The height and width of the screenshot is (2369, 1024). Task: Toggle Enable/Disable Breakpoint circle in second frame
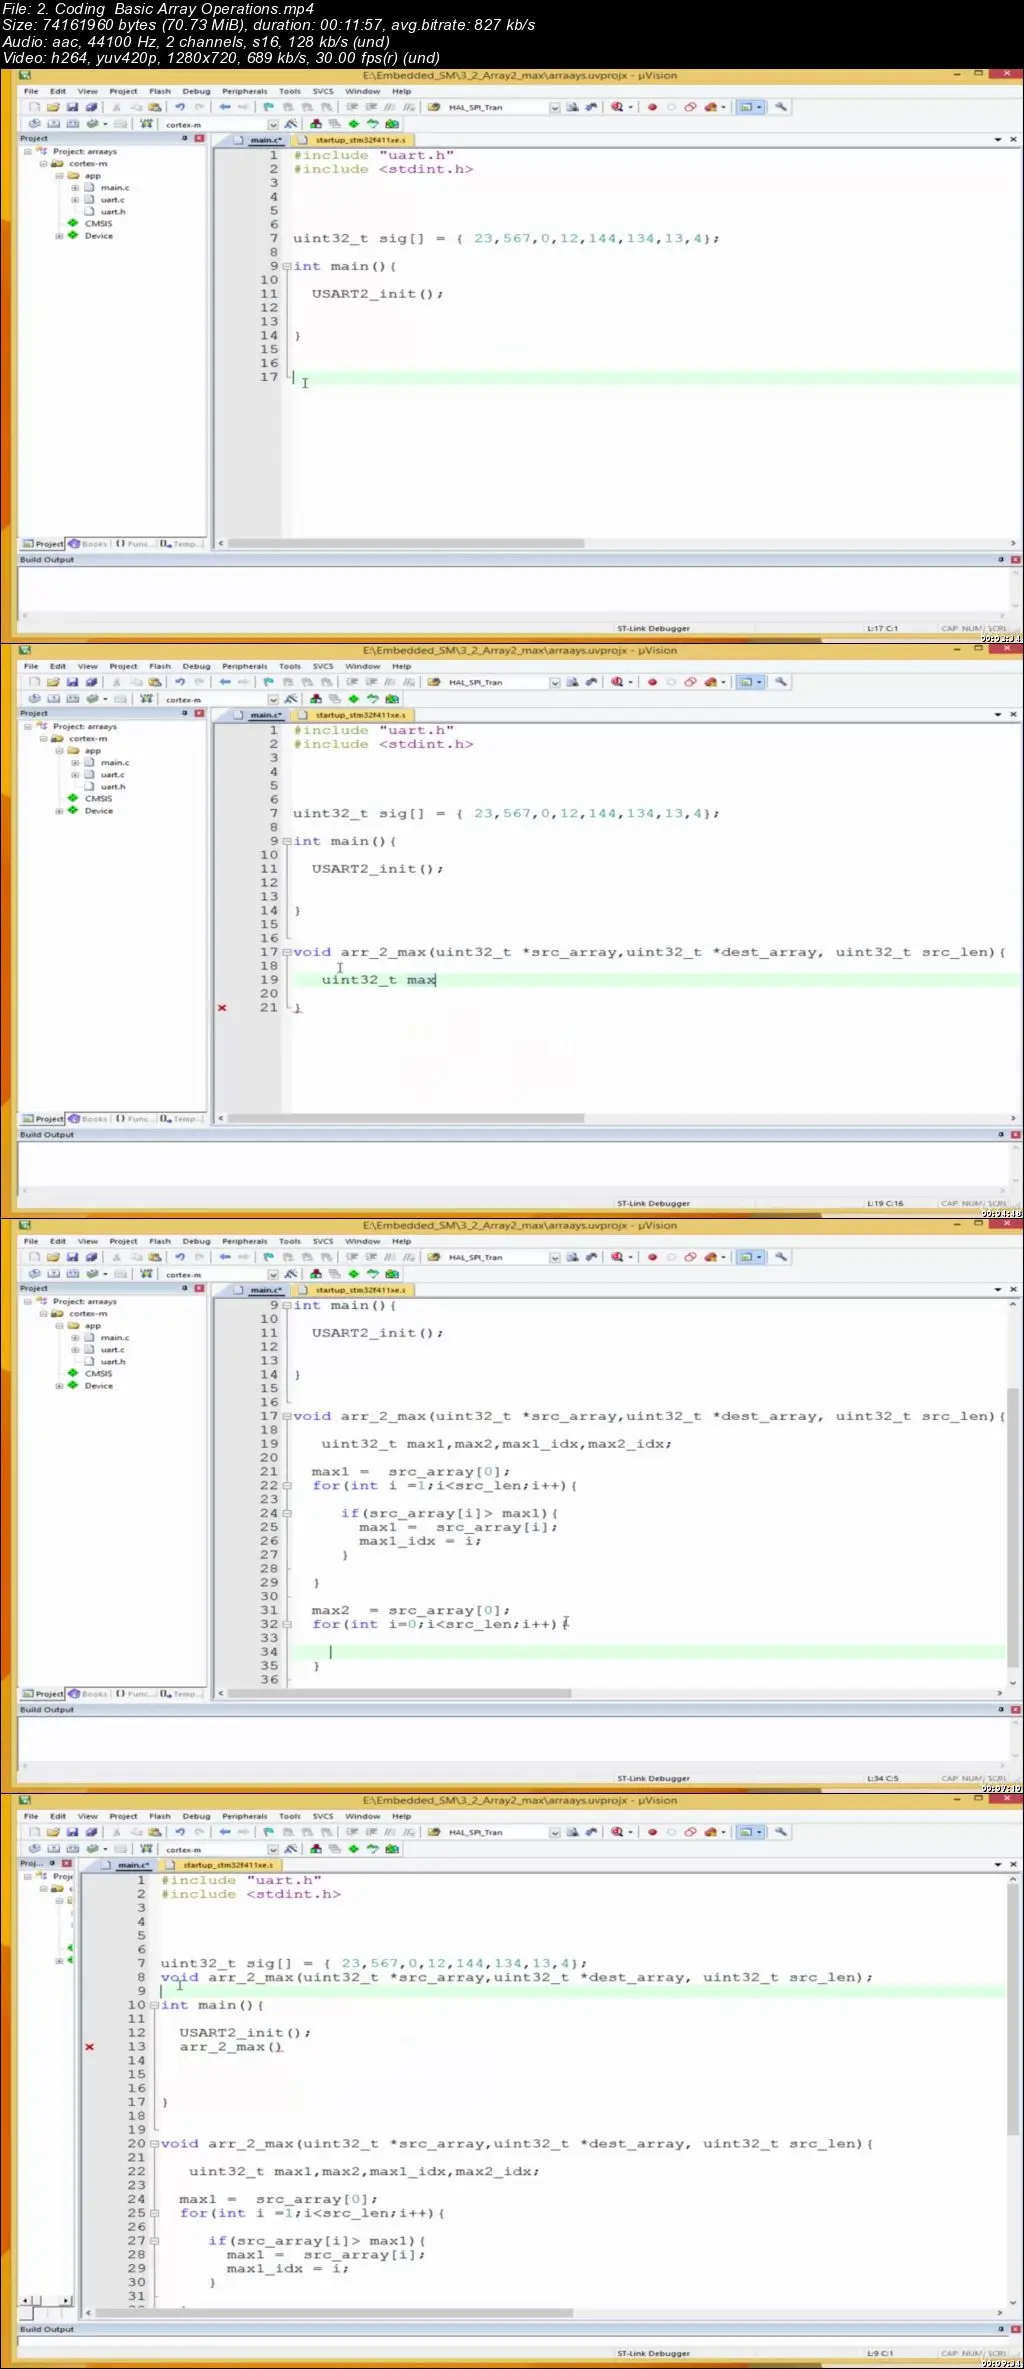671,682
